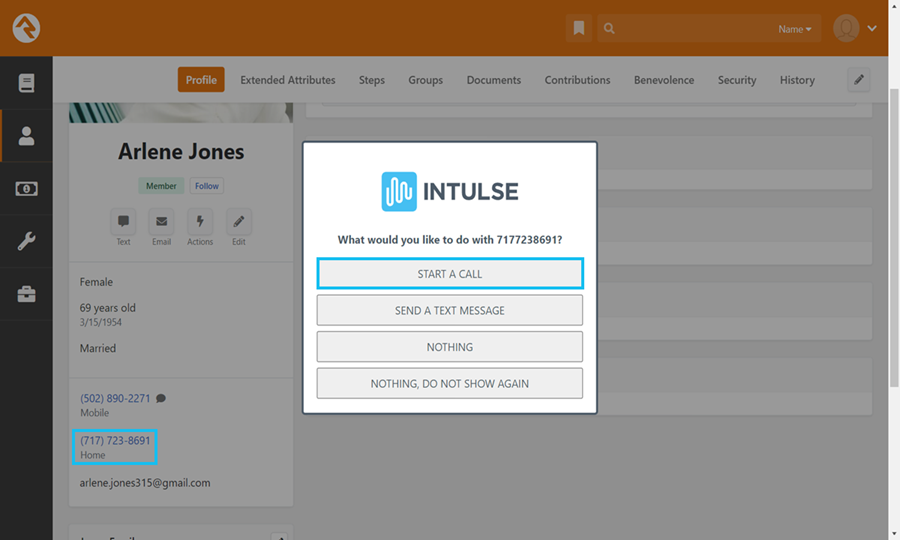
Task: Click the page vertical scrollbar
Action: 894,238
